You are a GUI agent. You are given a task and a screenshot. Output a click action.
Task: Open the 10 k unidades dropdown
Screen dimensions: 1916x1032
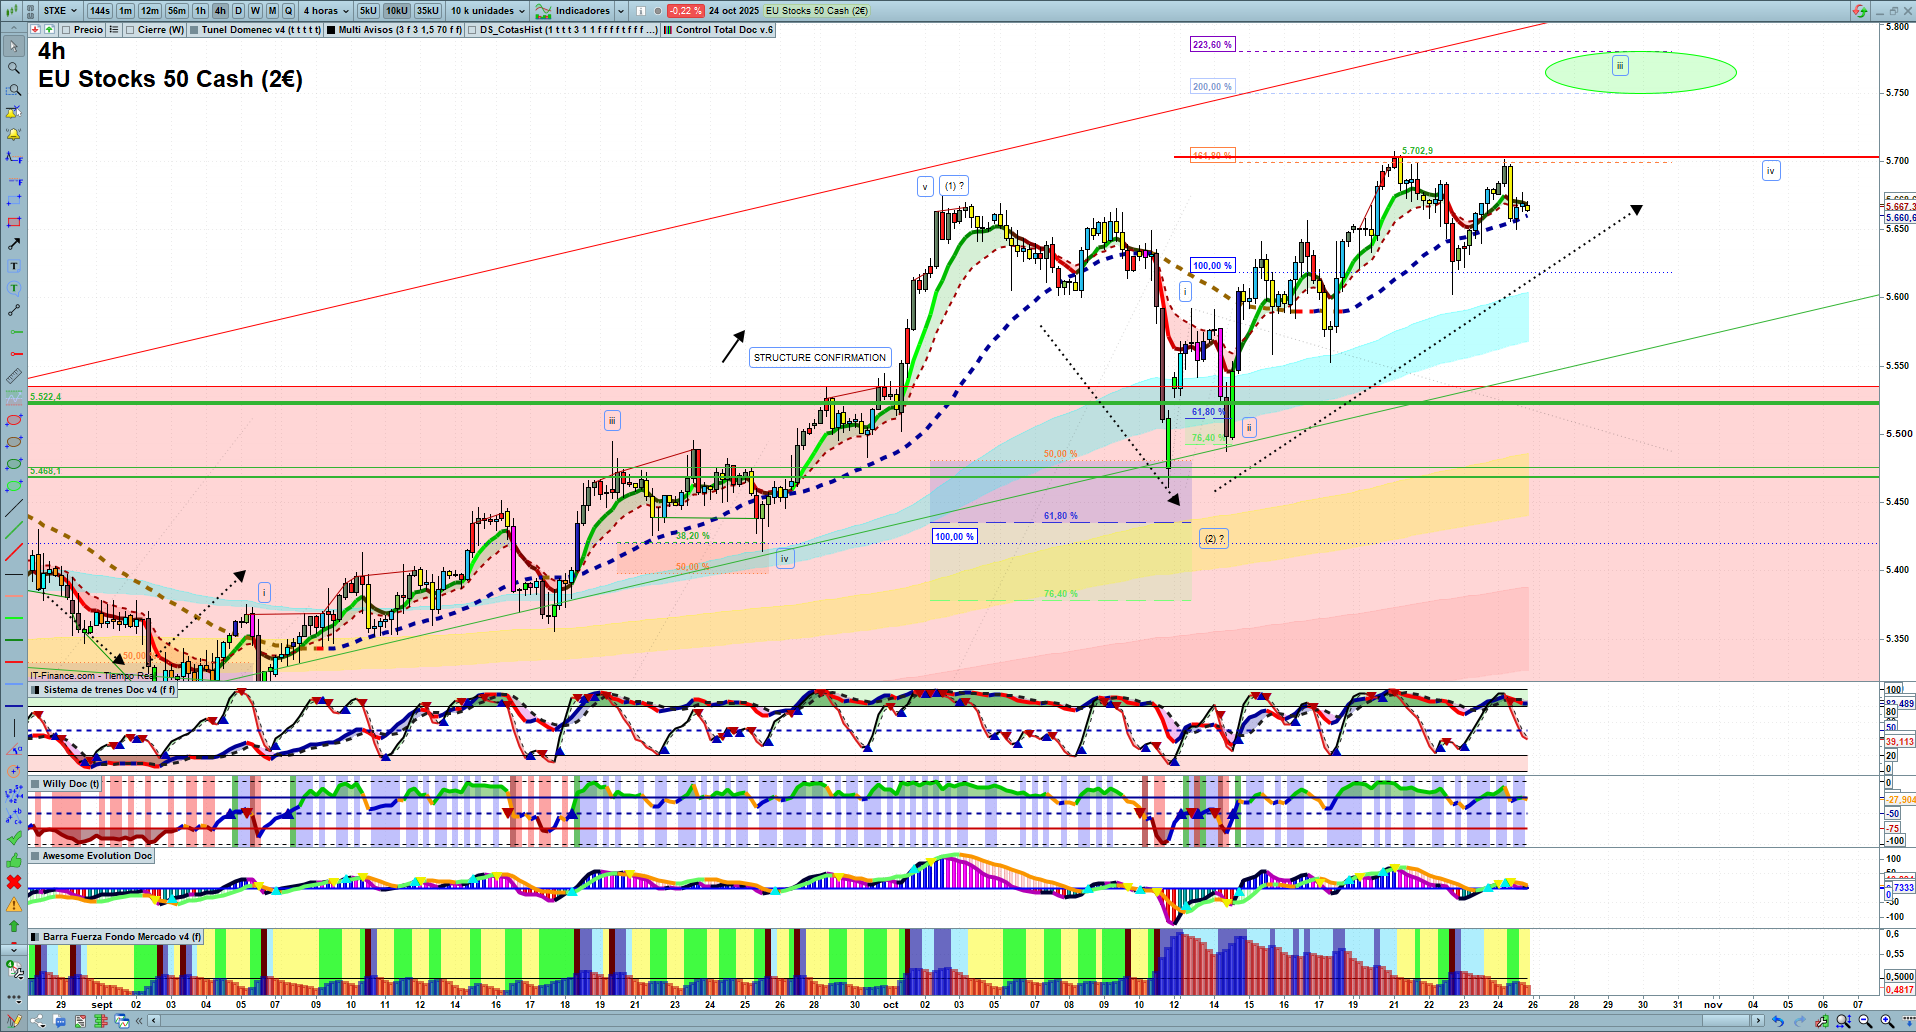[x=488, y=11]
